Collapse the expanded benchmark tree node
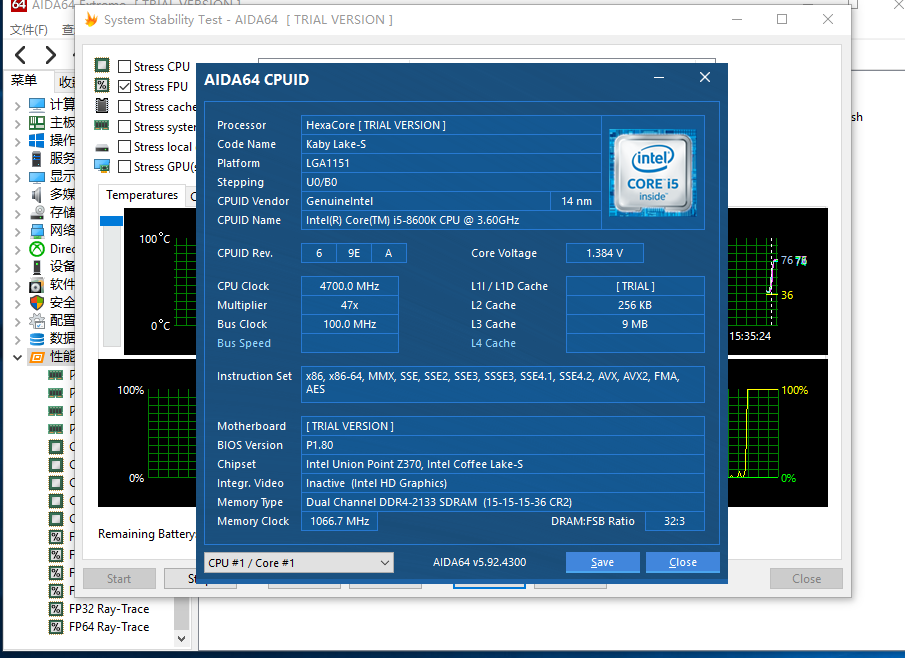Screen dimensions: 905x658 [17, 357]
